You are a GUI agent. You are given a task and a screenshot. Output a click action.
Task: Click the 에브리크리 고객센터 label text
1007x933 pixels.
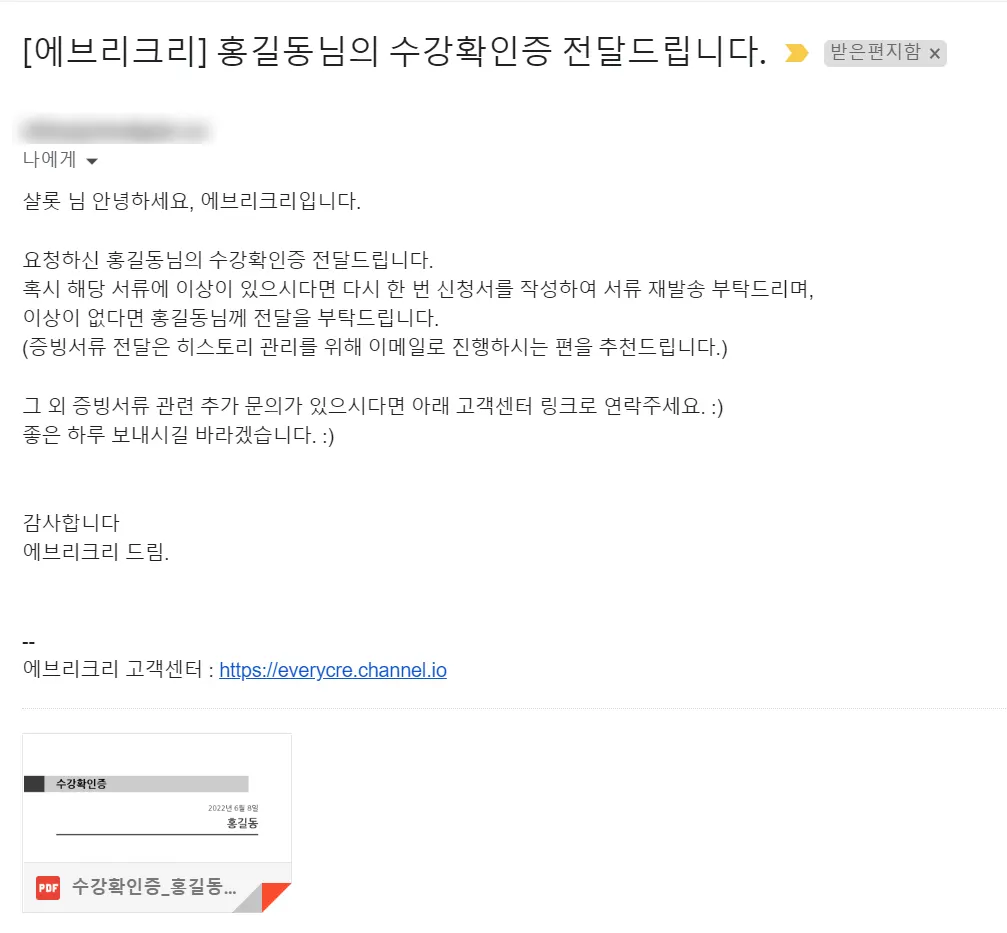(112, 670)
